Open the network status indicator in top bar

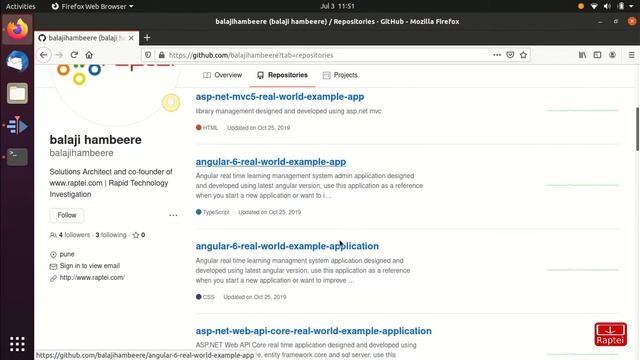click(x=594, y=6)
